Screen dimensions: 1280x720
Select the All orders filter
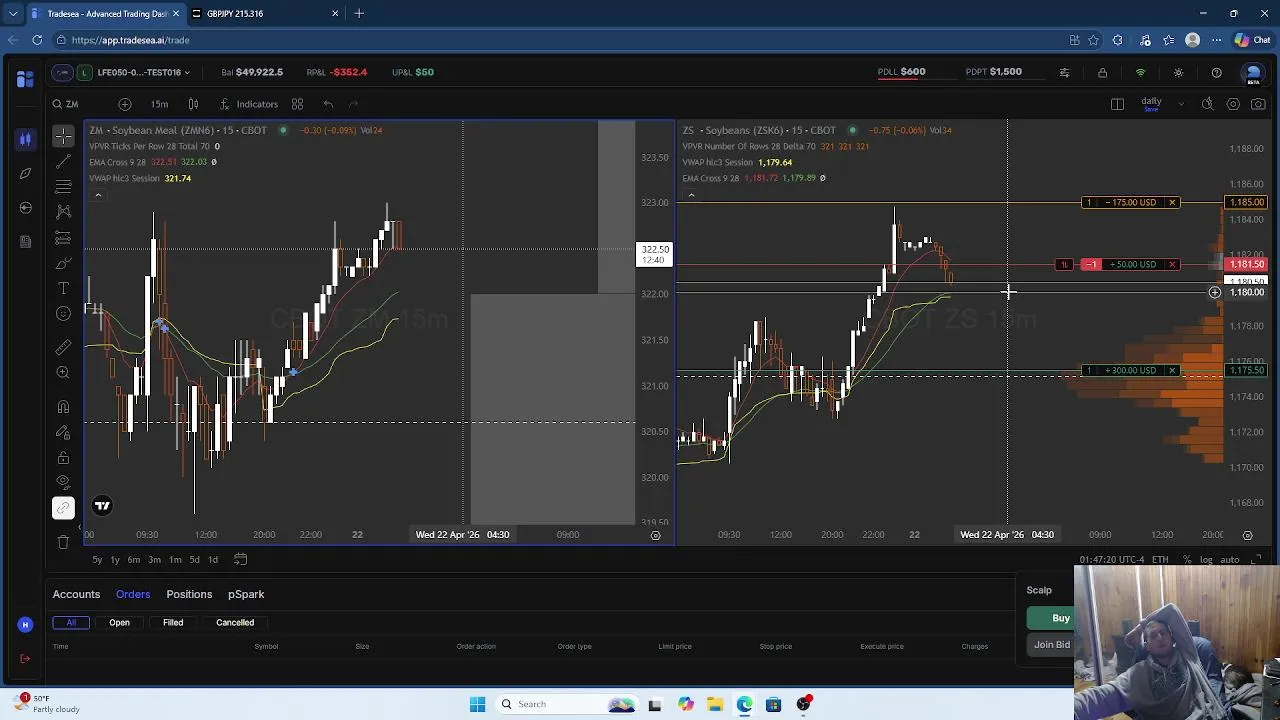click(71, 622)
